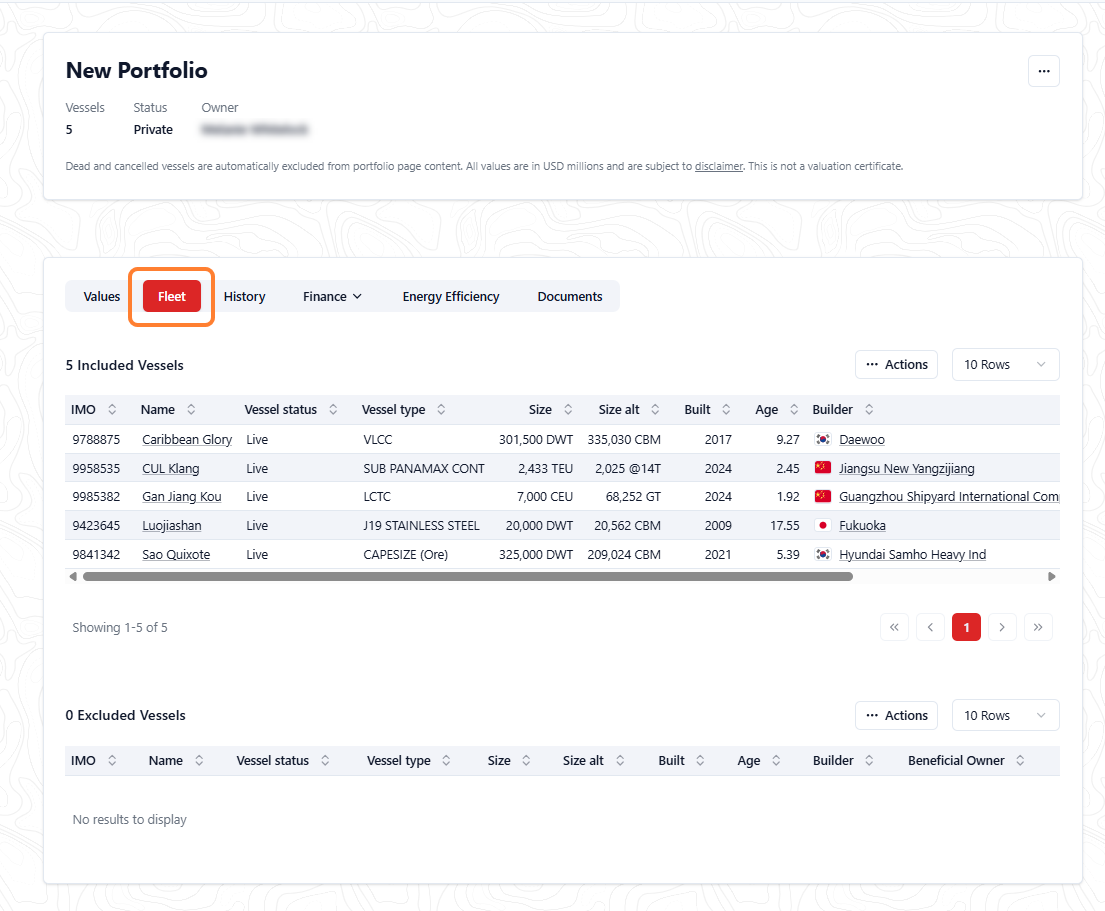The height and width of the screenshot is (911, 1105).
Task: Click the scrollbar right arrow
Action: pyautogui.click(x=1051, y=576)
